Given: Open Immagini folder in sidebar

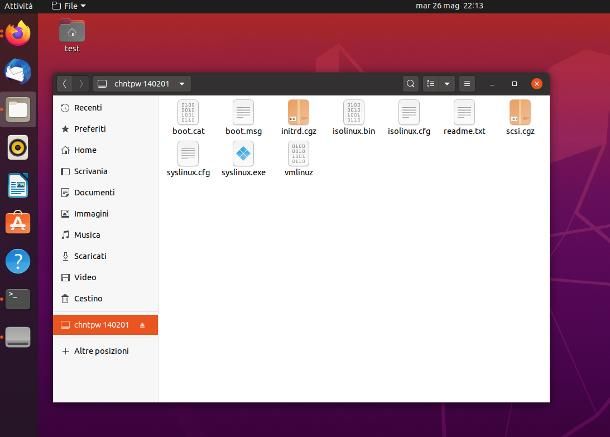Looking at the screenshot, I should point(106,214).
